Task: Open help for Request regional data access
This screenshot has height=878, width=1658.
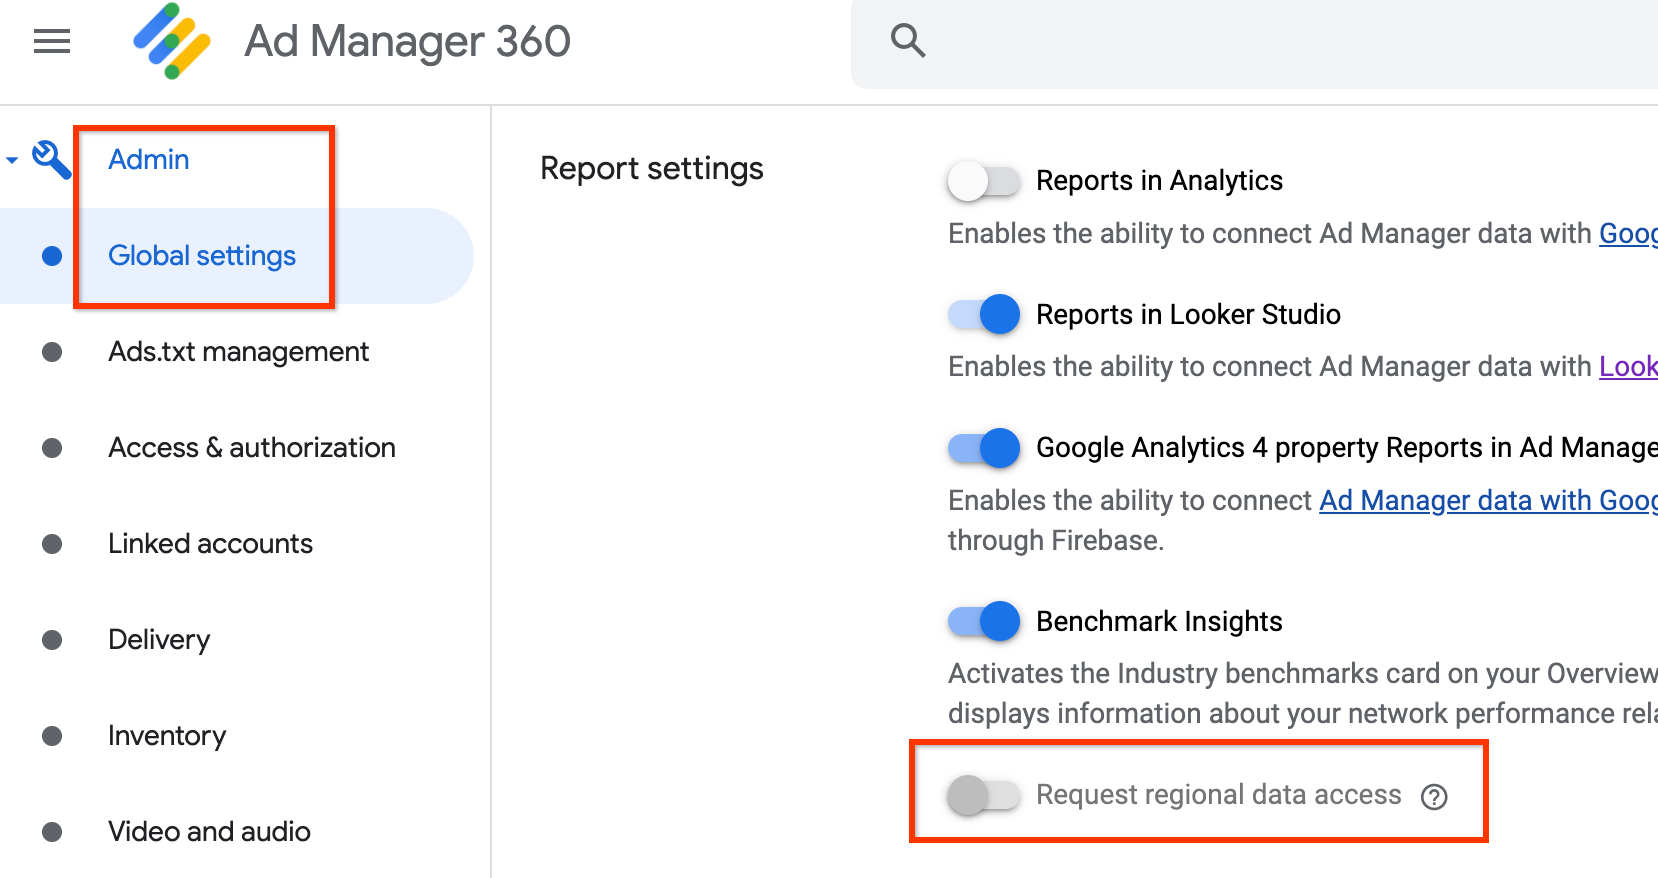Action: 1435,796
